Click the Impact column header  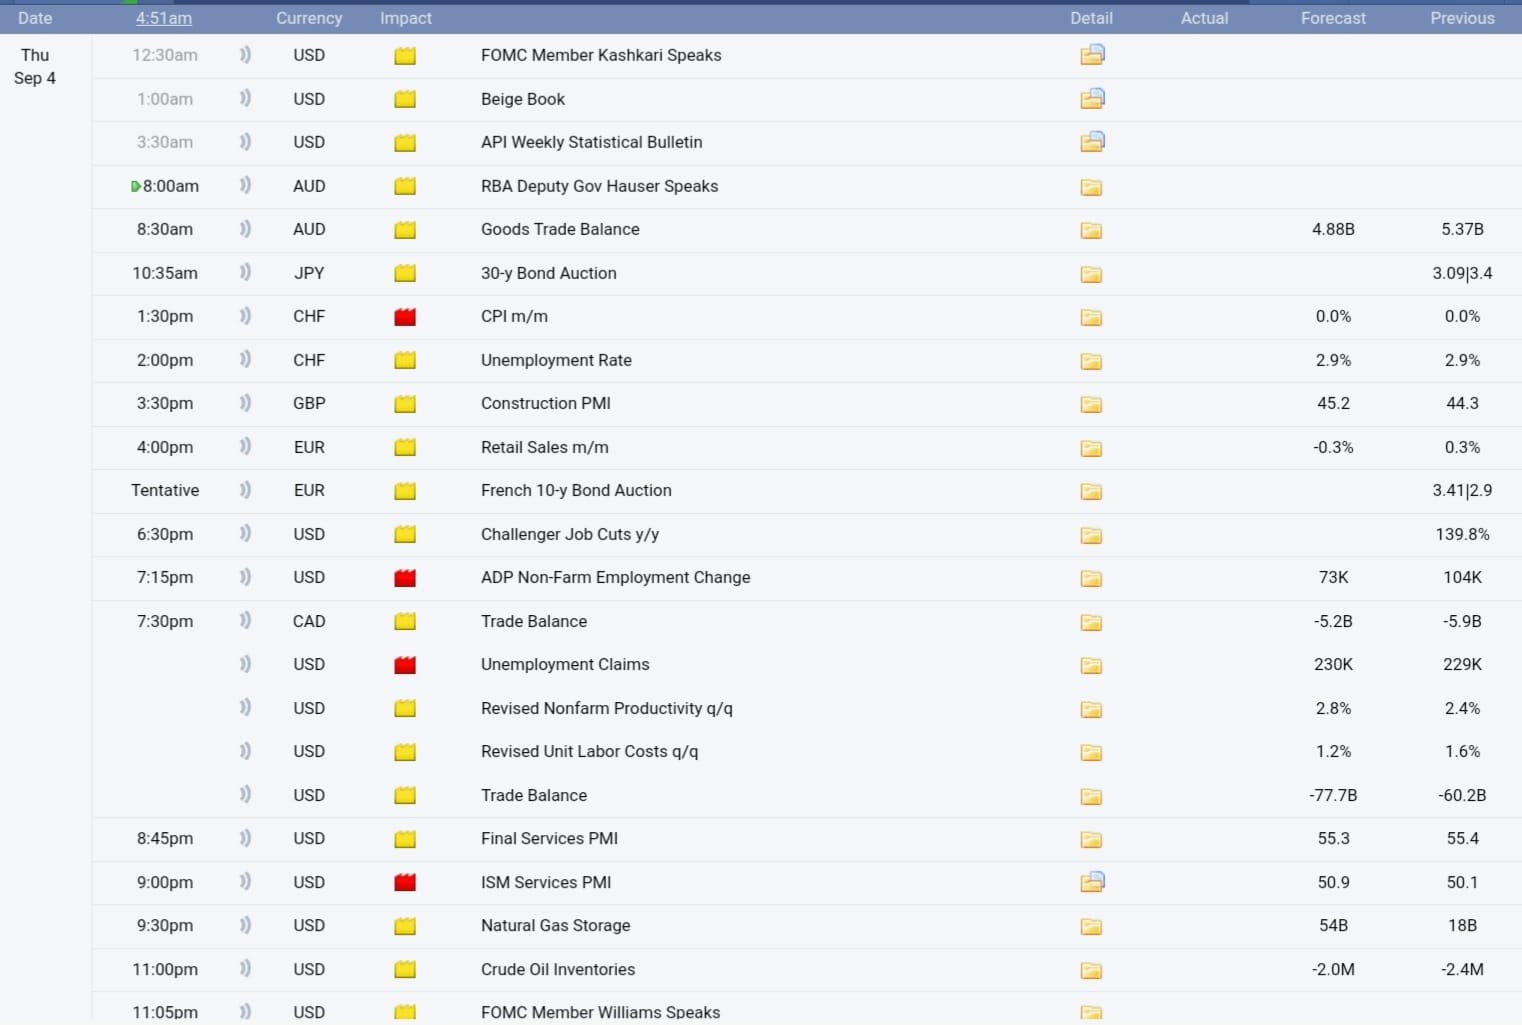406,18
